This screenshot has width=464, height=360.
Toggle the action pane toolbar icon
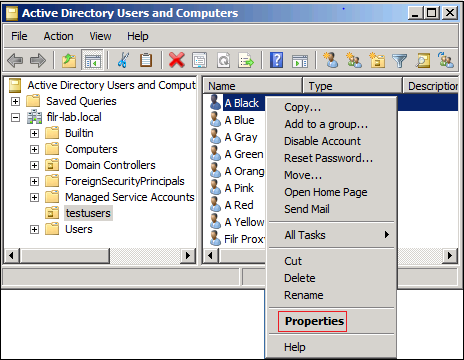click(x=300, y=61)
